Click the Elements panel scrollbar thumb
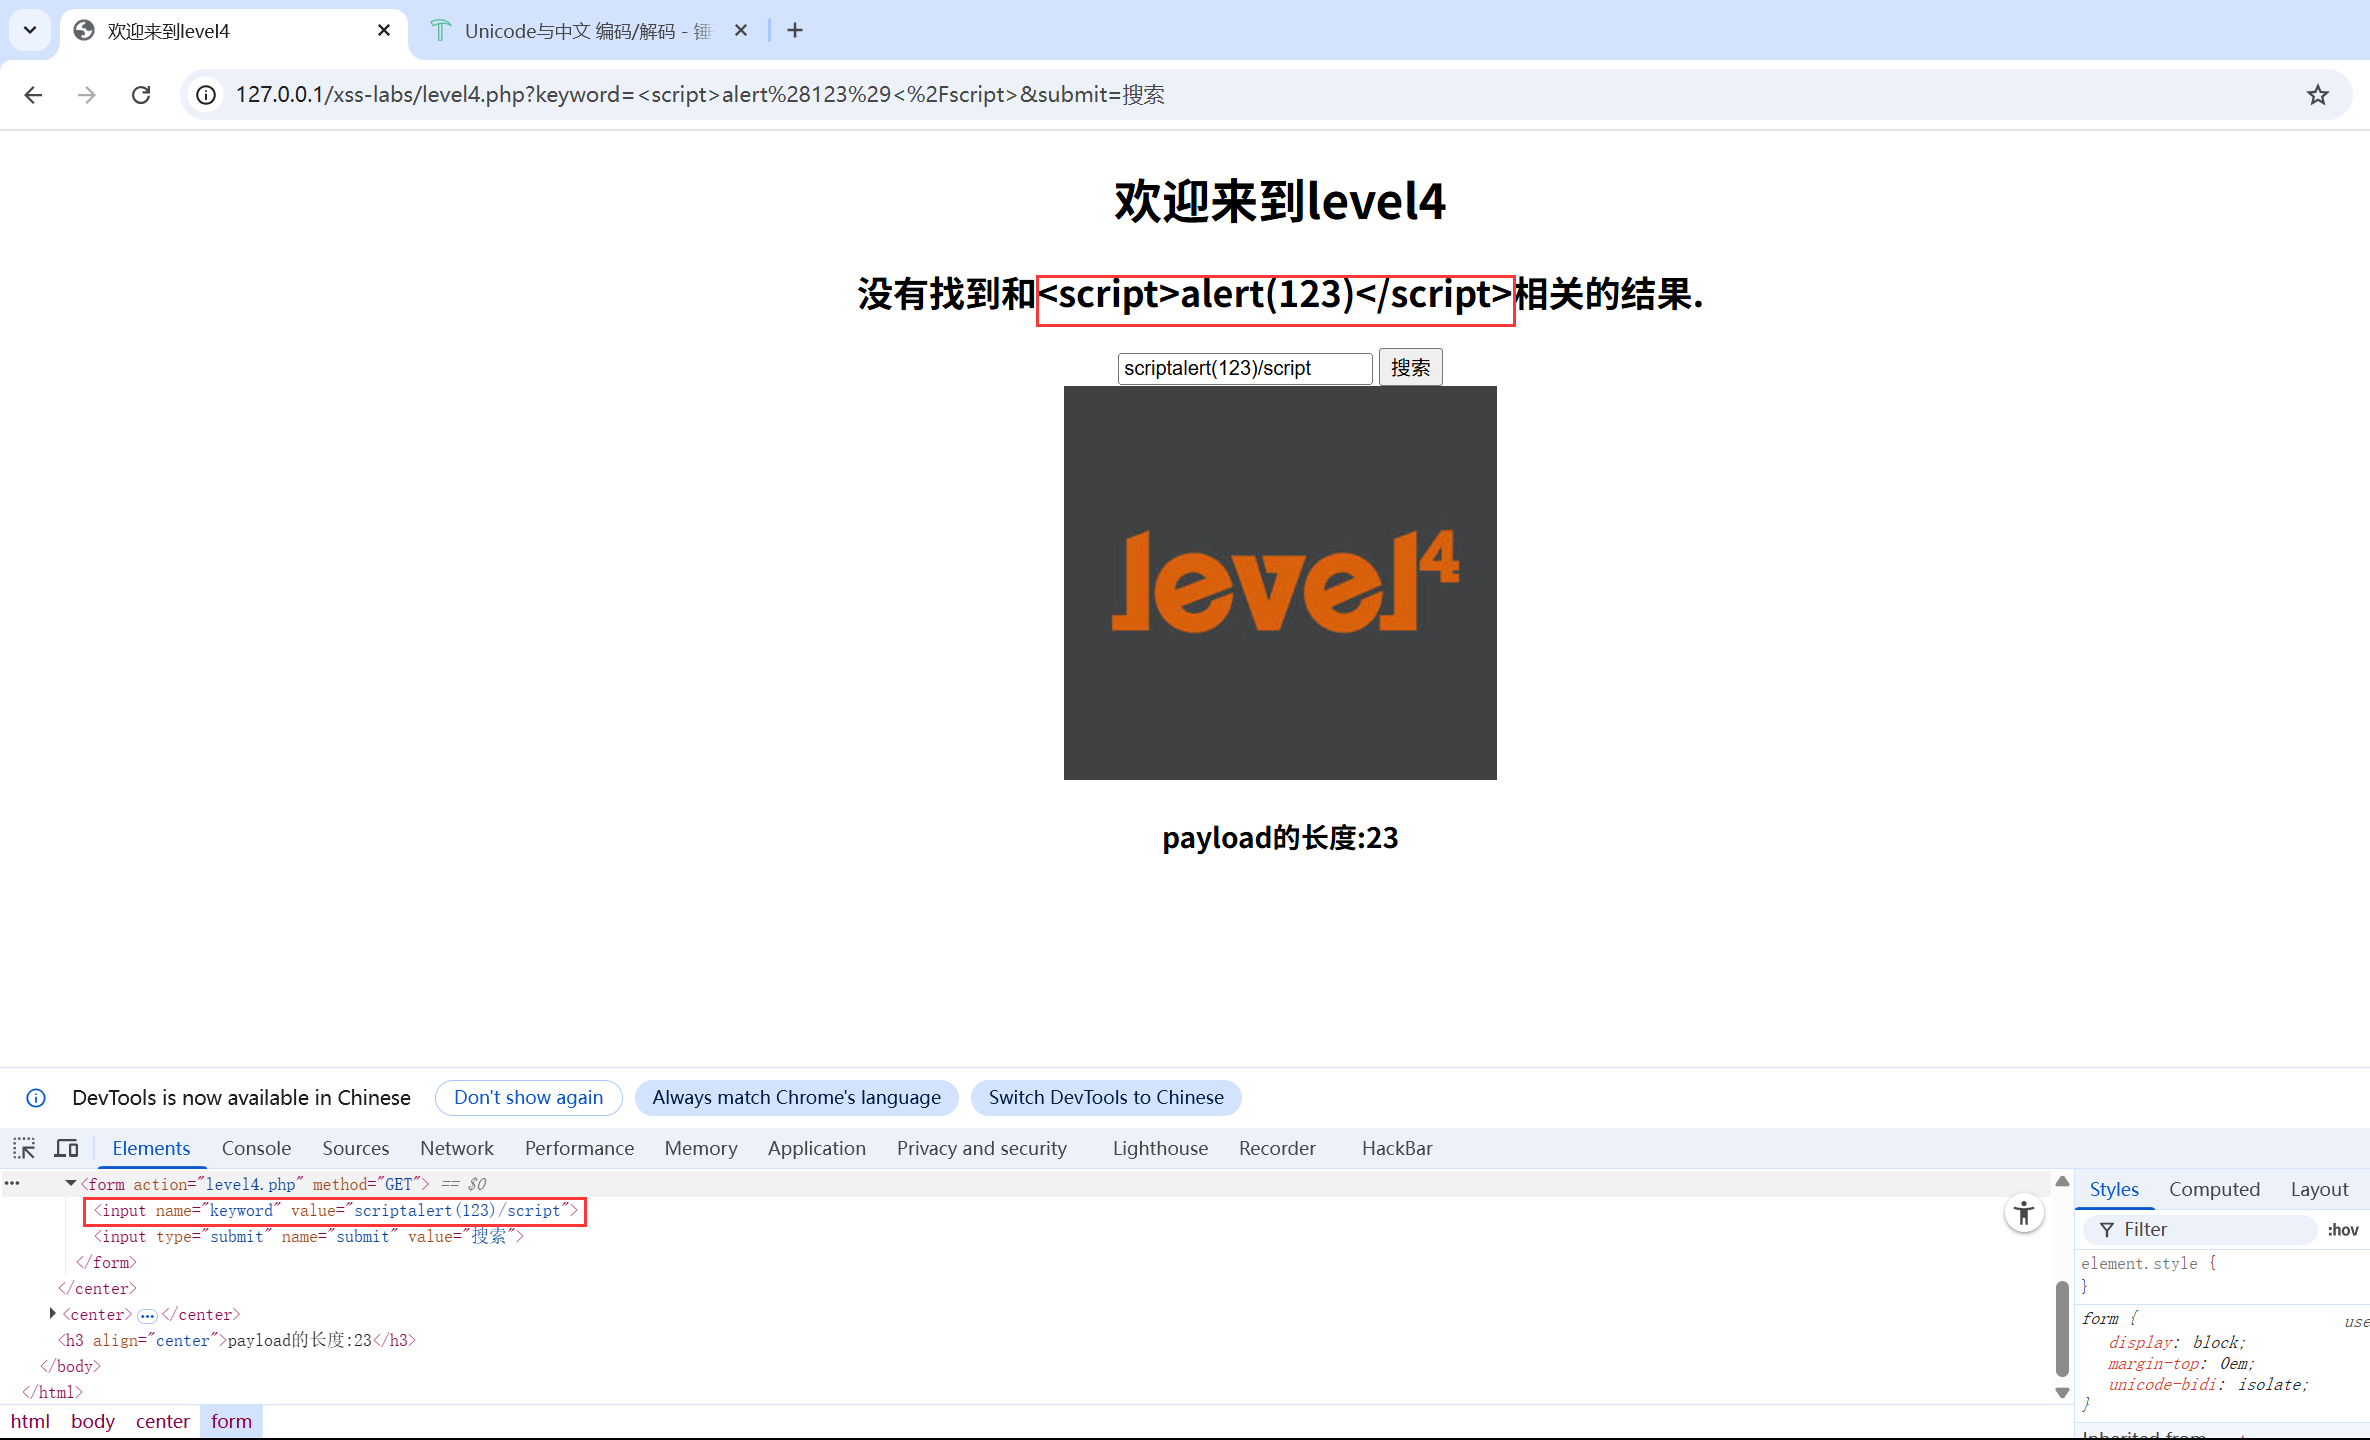This screenshot has height=1440, width=2370. coord(2062,1328)
